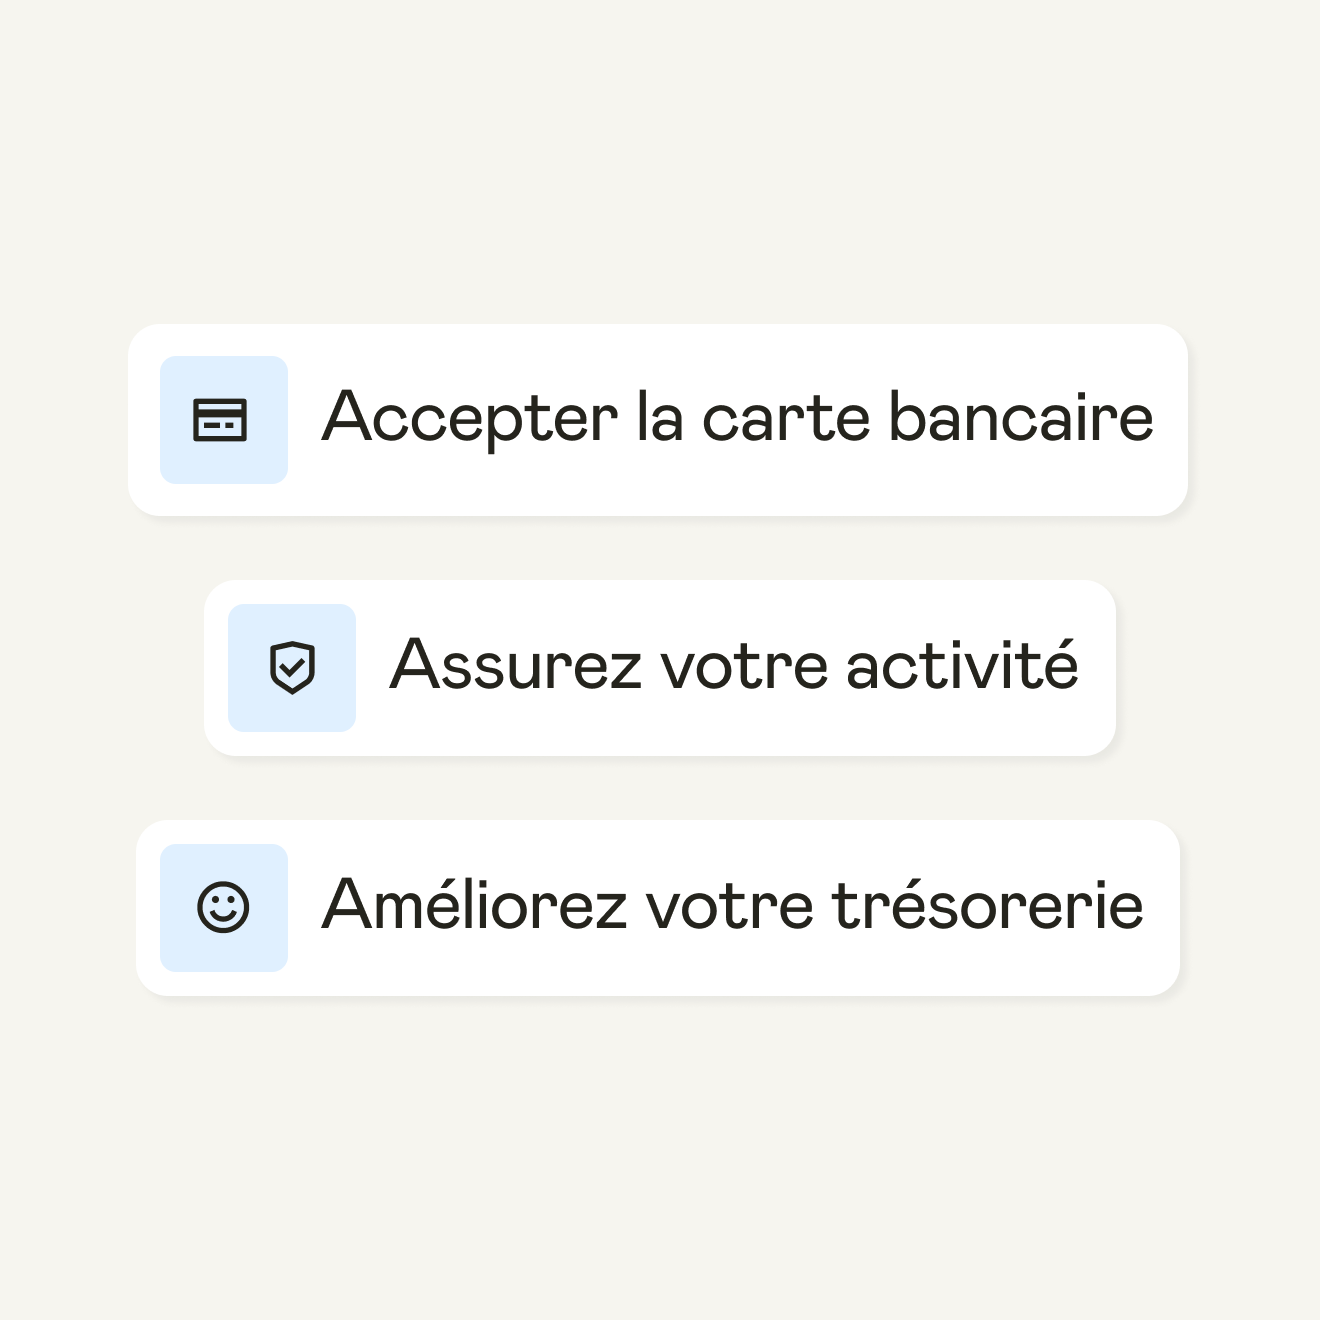Image resolution: width=1320 pixels, height=1320 pixels.
Task: Click the word "trésorerie"
Action: pos(987,906)
